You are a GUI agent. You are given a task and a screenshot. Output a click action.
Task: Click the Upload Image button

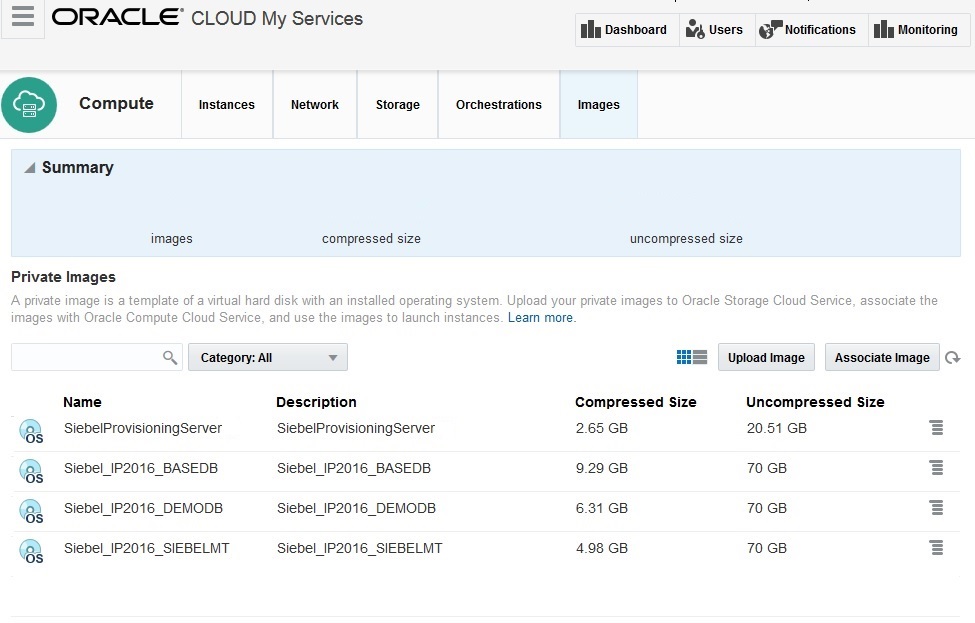[x=766, y=356]
